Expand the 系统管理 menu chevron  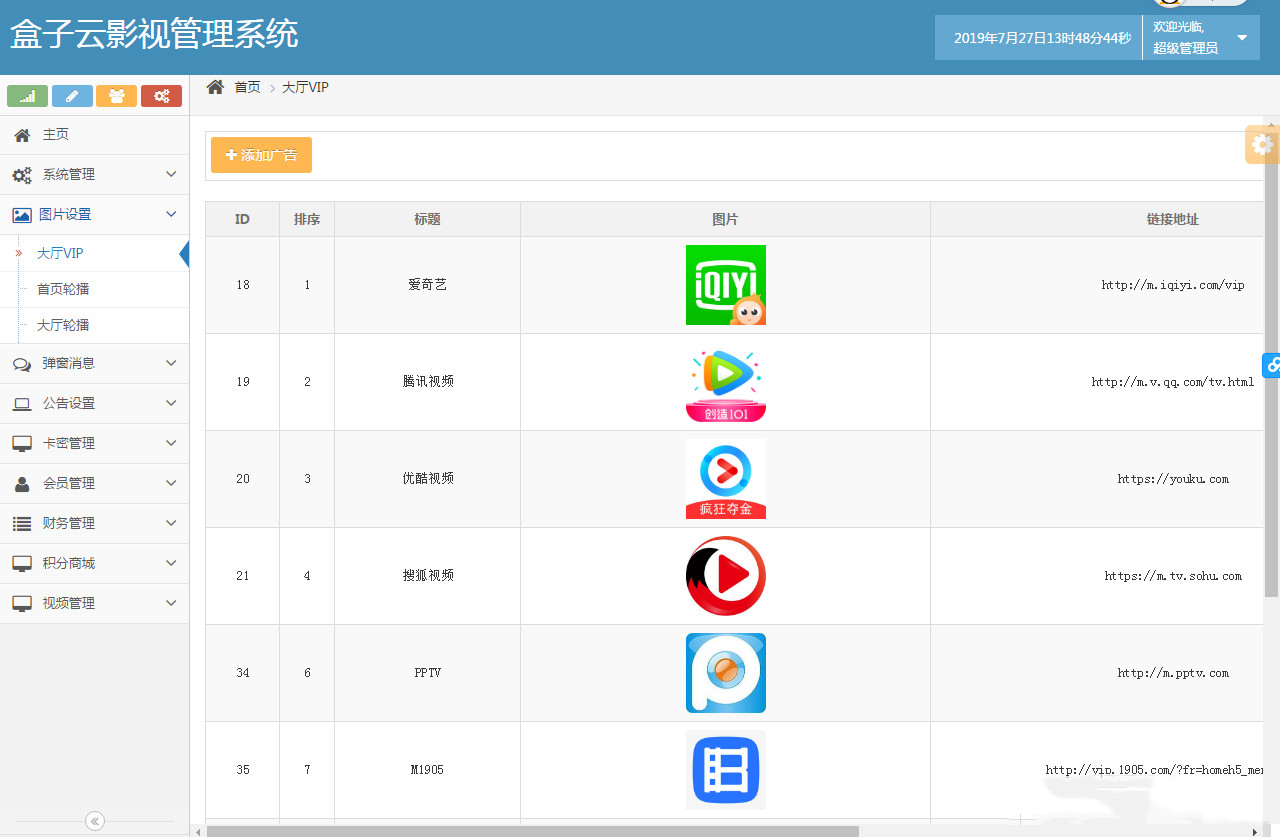(171, 174)
